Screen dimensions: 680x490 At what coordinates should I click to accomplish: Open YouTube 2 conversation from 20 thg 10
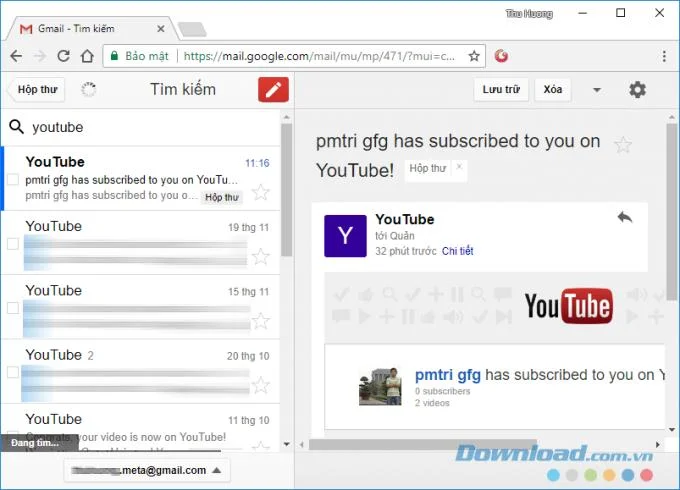tap(141, 371)
